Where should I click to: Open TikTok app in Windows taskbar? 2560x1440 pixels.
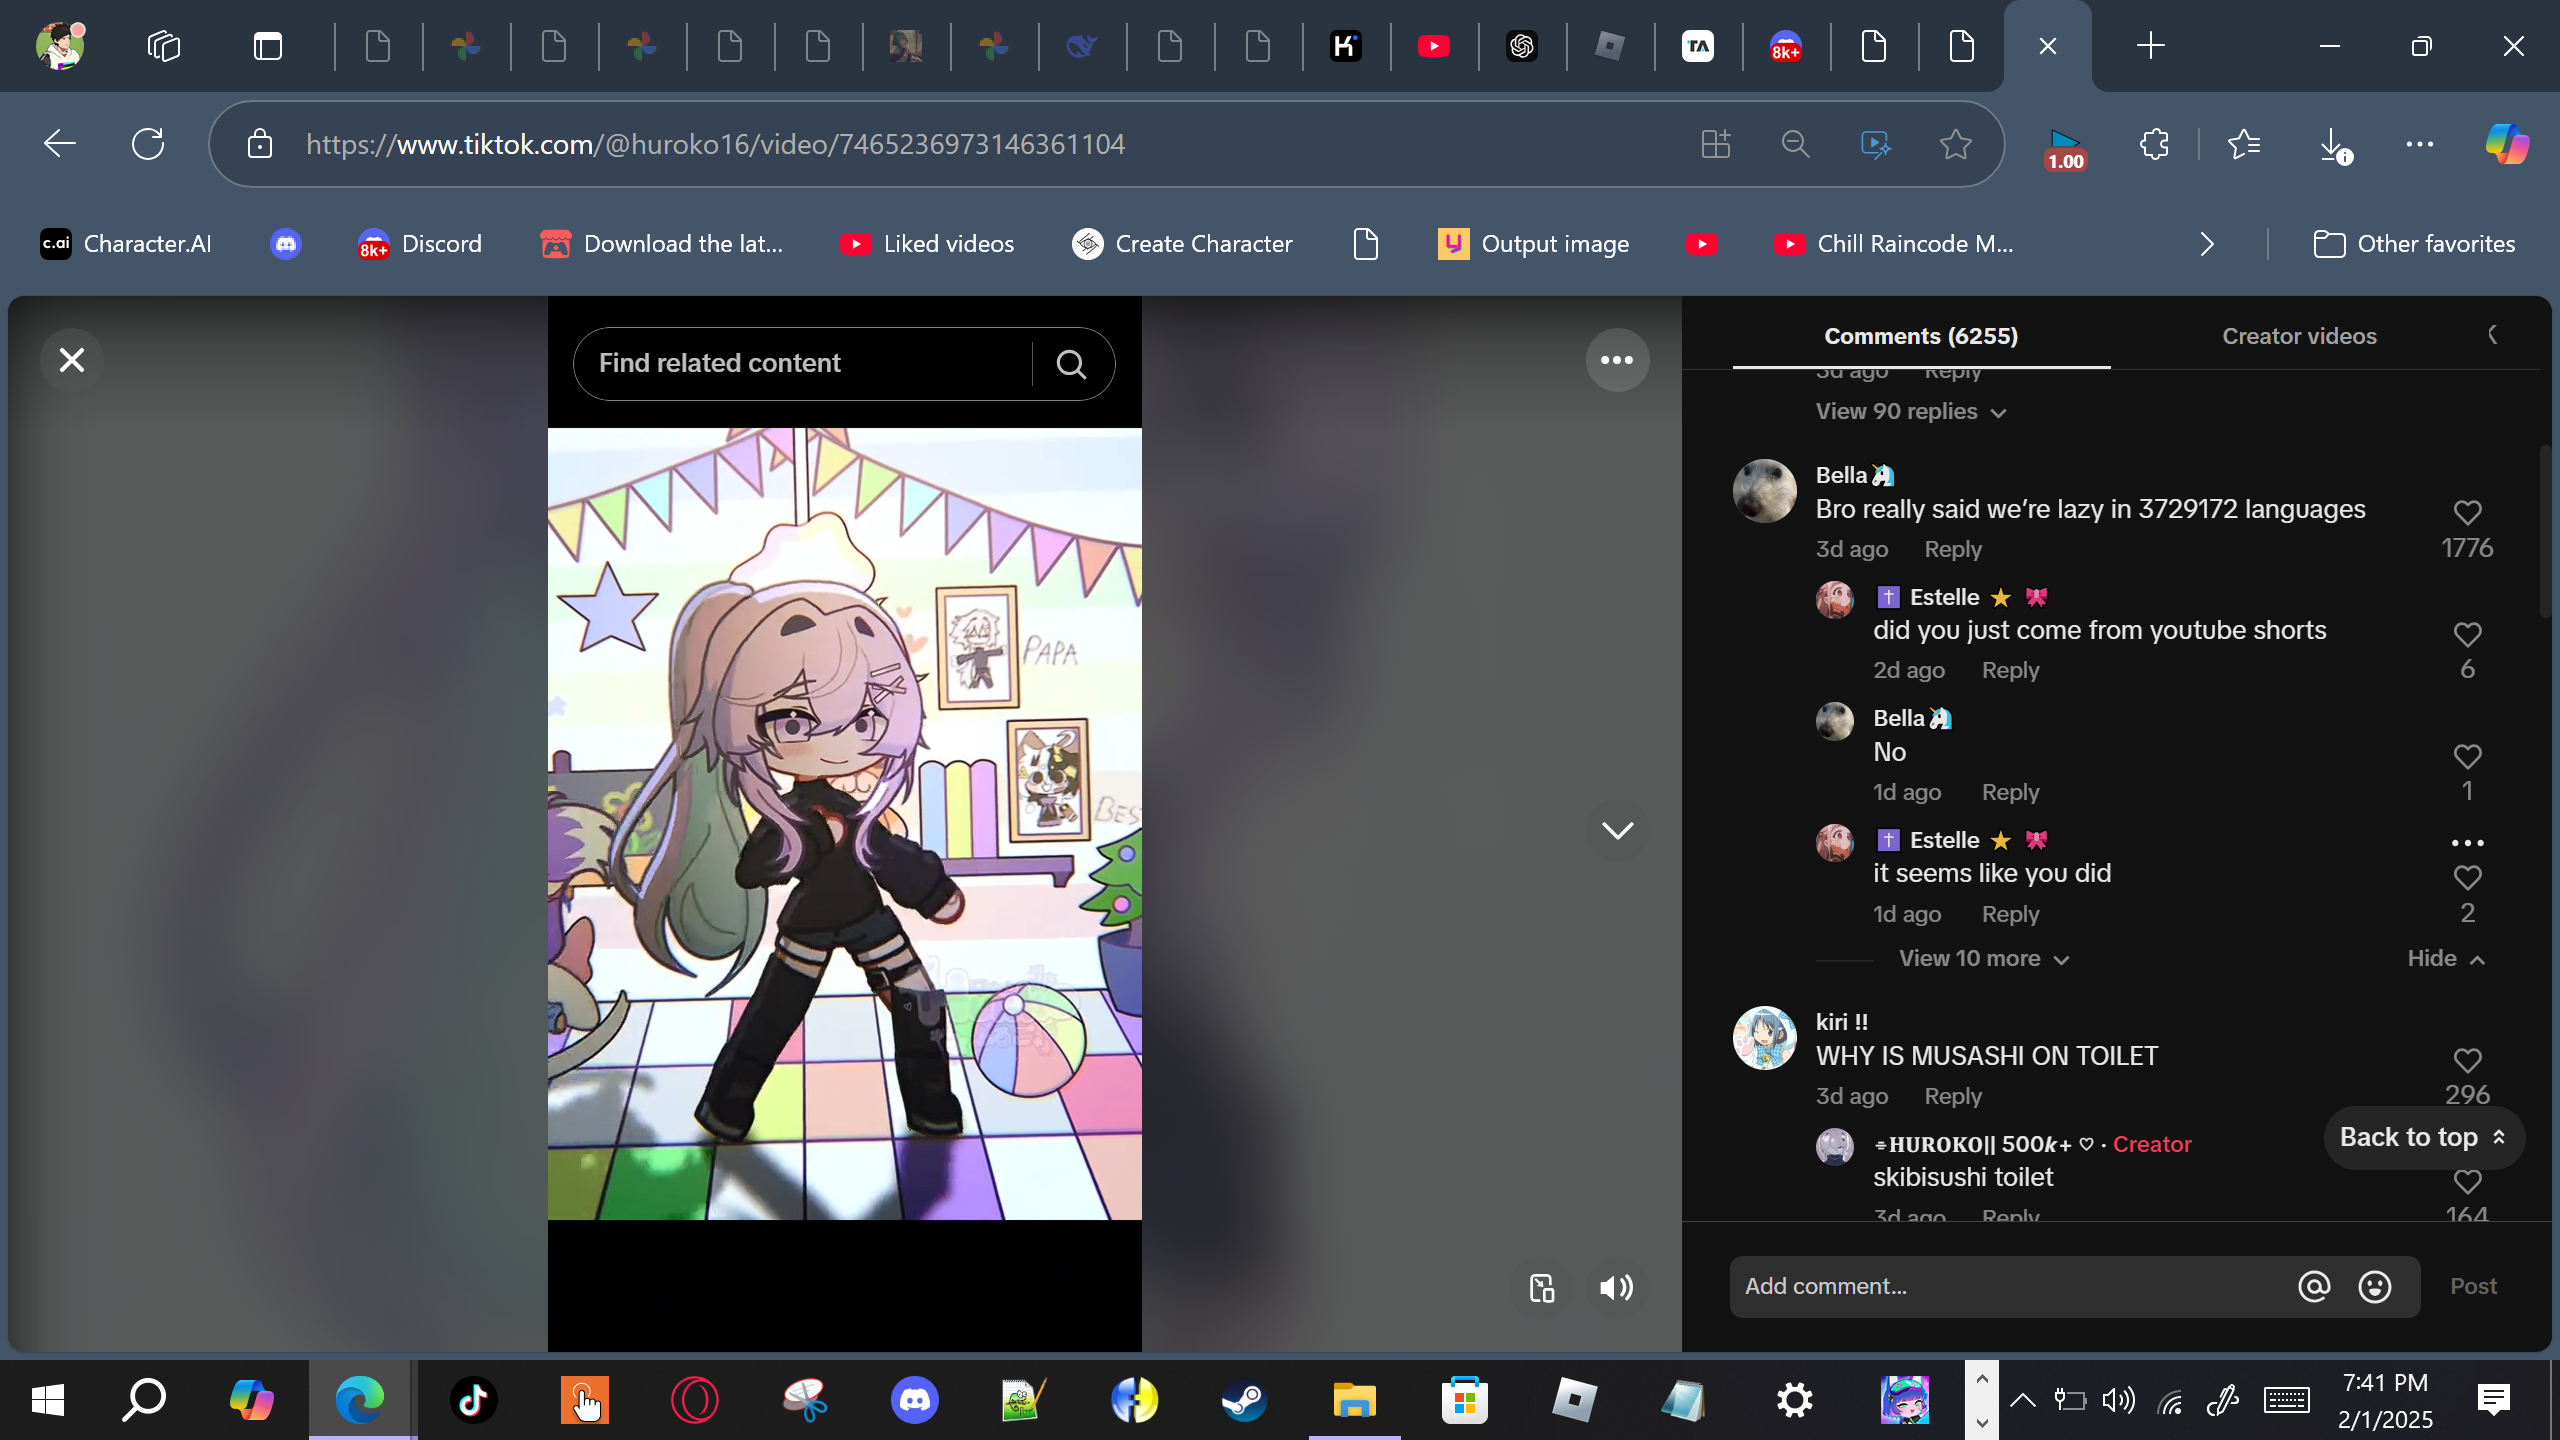tap(473, 1400)
